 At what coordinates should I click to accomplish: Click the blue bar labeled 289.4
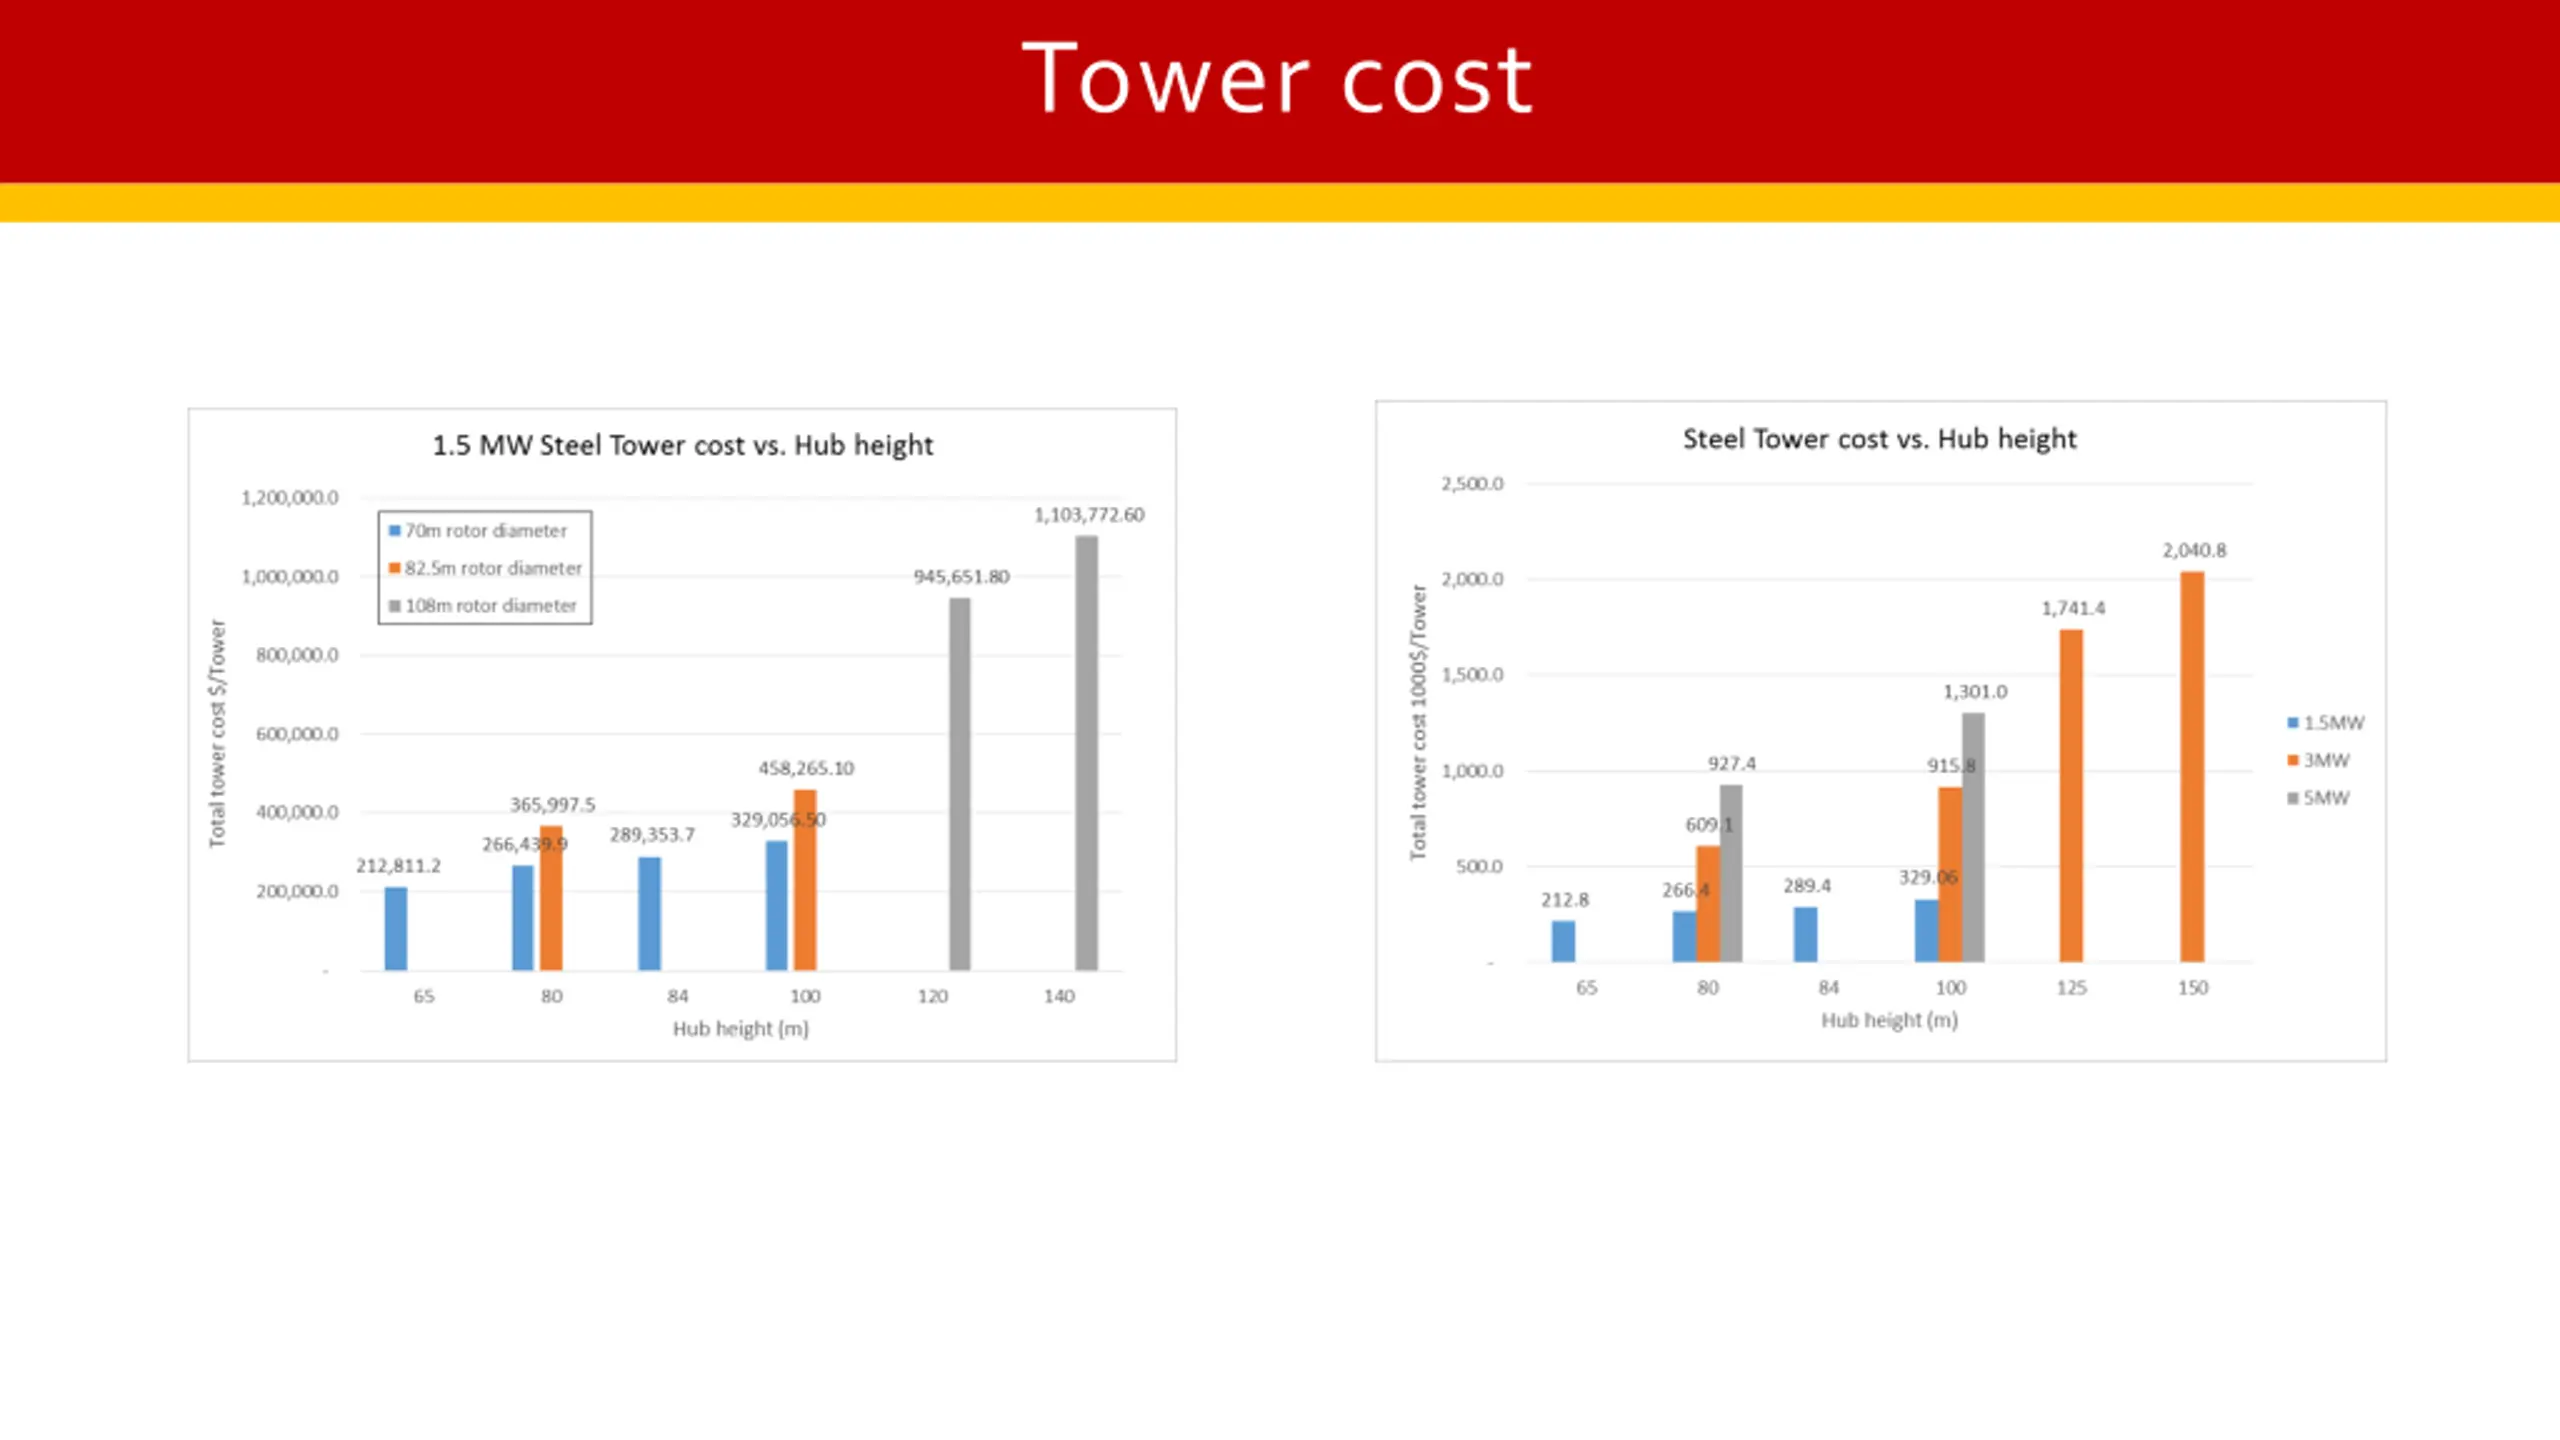[x=1805, y=934]
